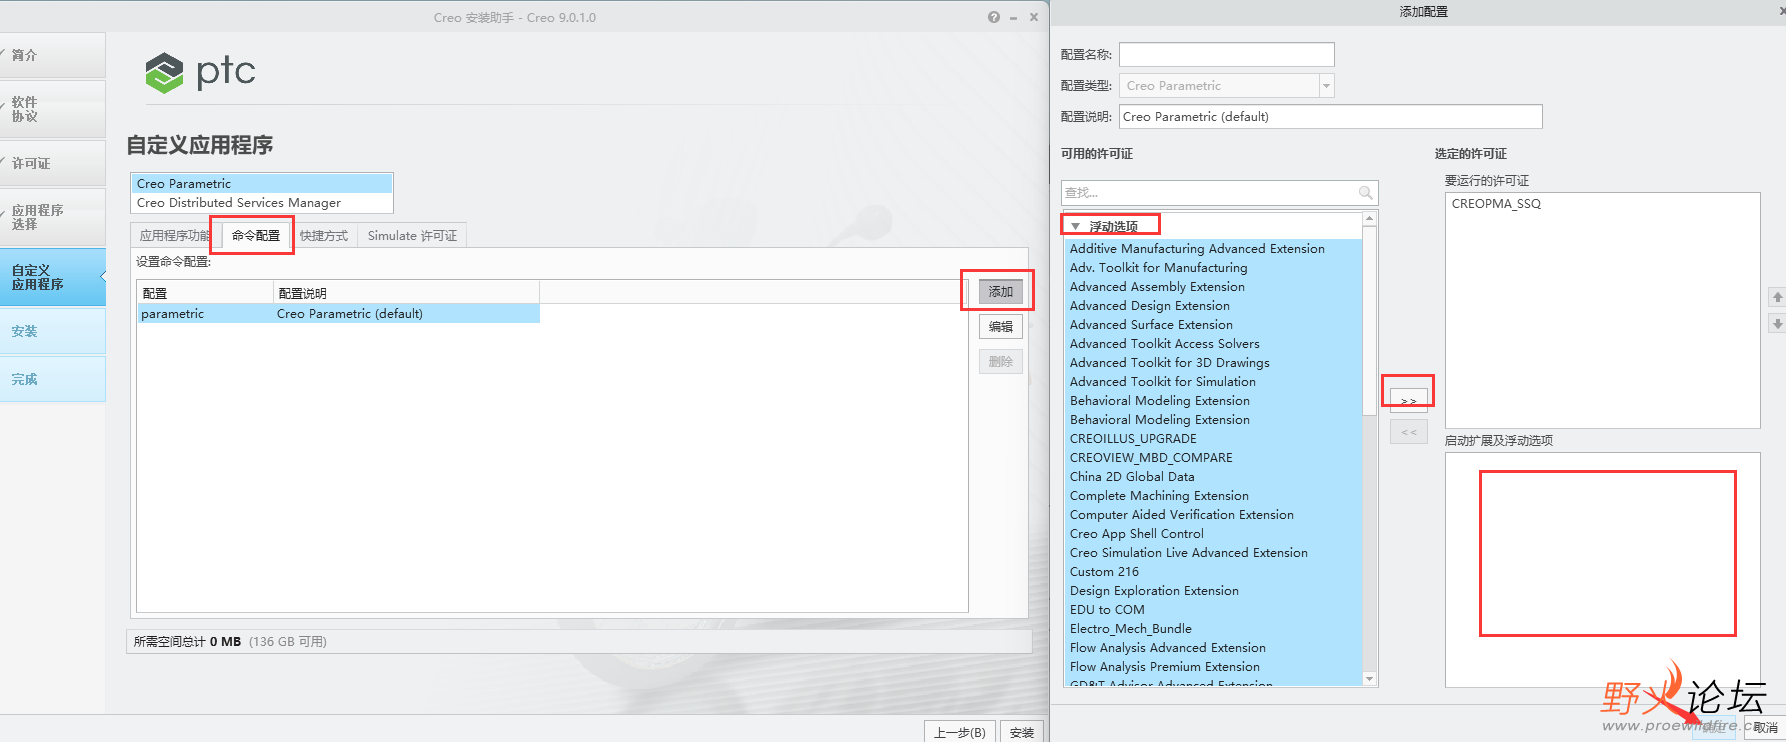Select Advanced Surface Extension
Image resolution: width=1786 pixels, height=742 pixels.
click(x=1212, y=325)
